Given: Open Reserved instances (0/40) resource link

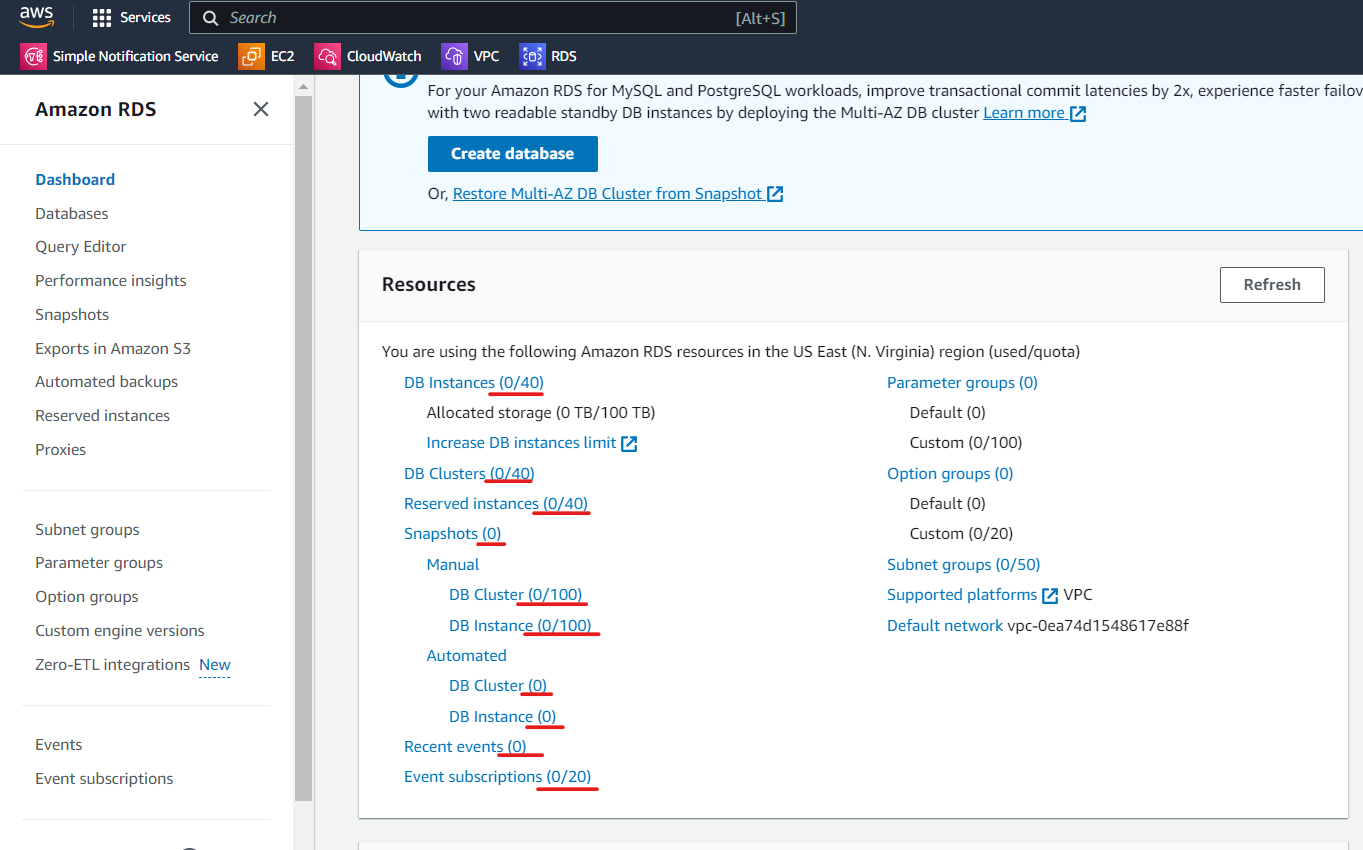Looking at the screenshot, I should click(496, 504).
